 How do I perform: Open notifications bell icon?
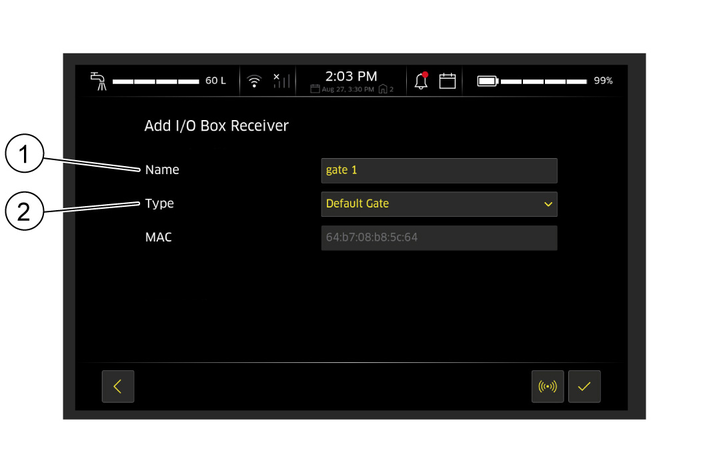point(421,80)
